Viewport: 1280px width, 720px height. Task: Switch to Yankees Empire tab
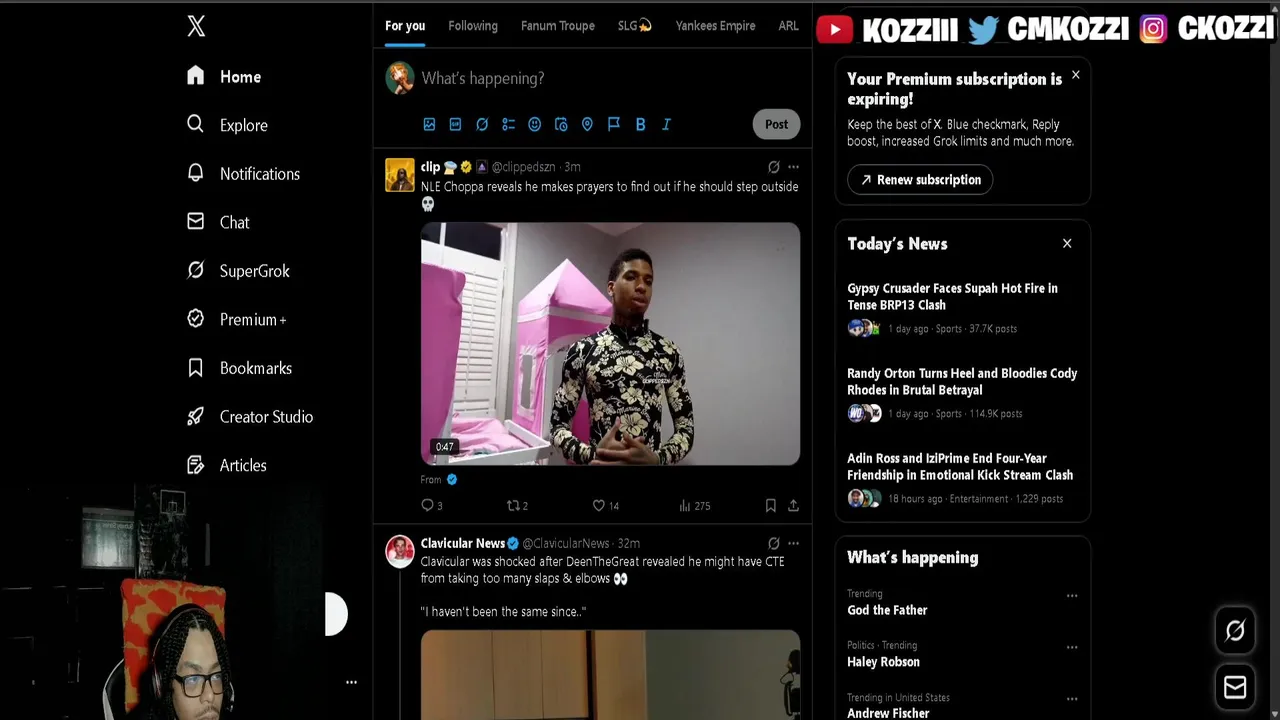coord(715,26)
